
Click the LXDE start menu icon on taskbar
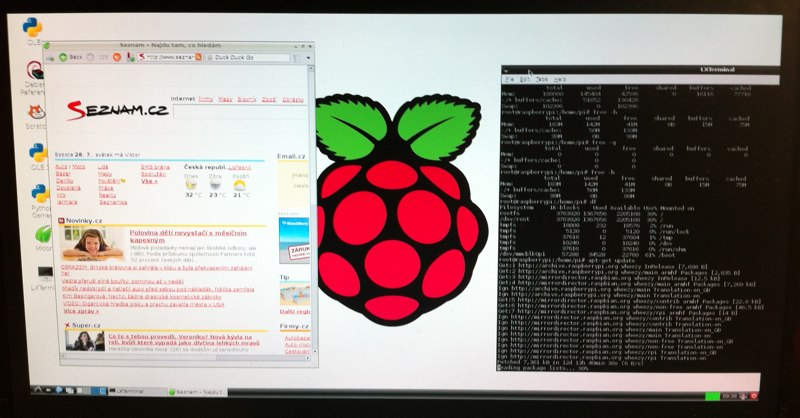[37, 389]
